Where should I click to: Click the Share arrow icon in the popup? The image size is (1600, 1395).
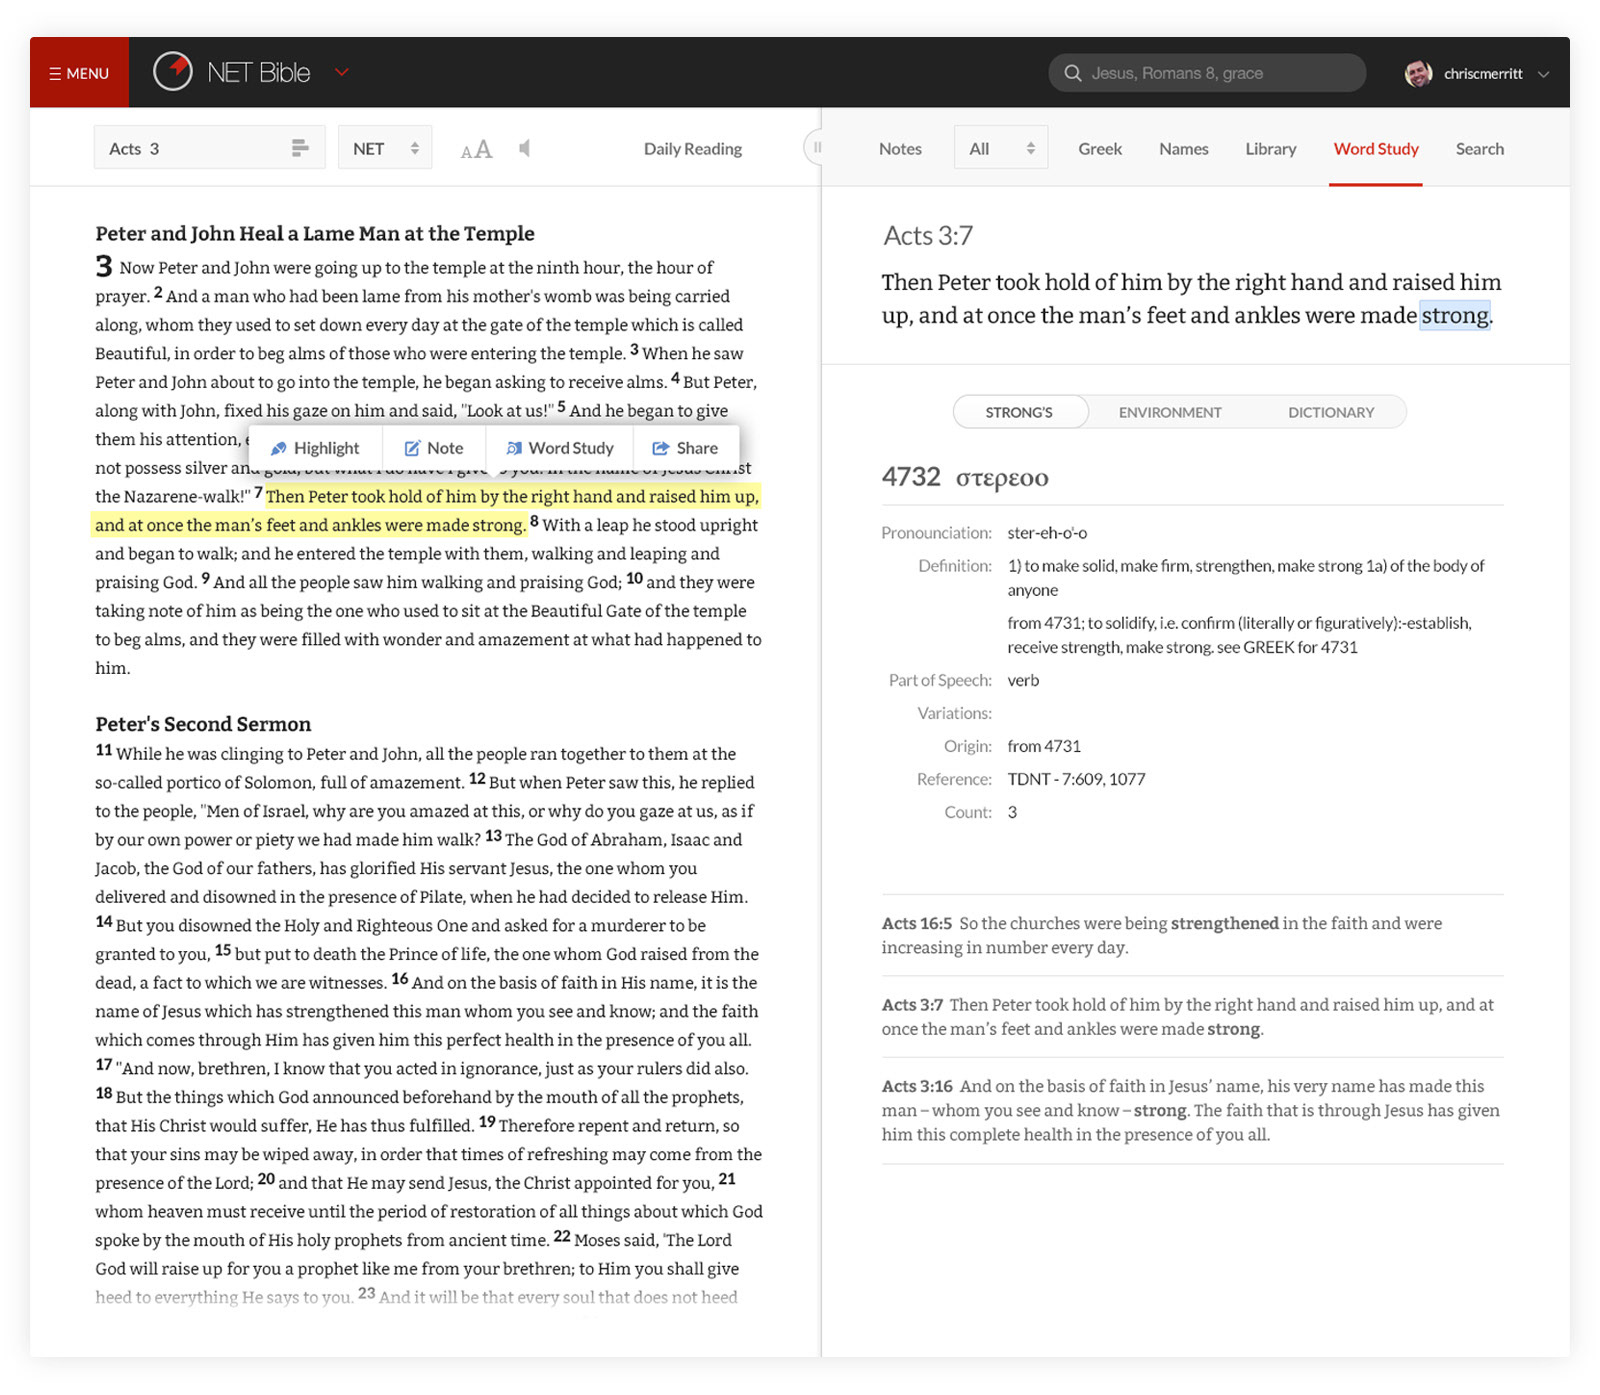click(660, 448)
